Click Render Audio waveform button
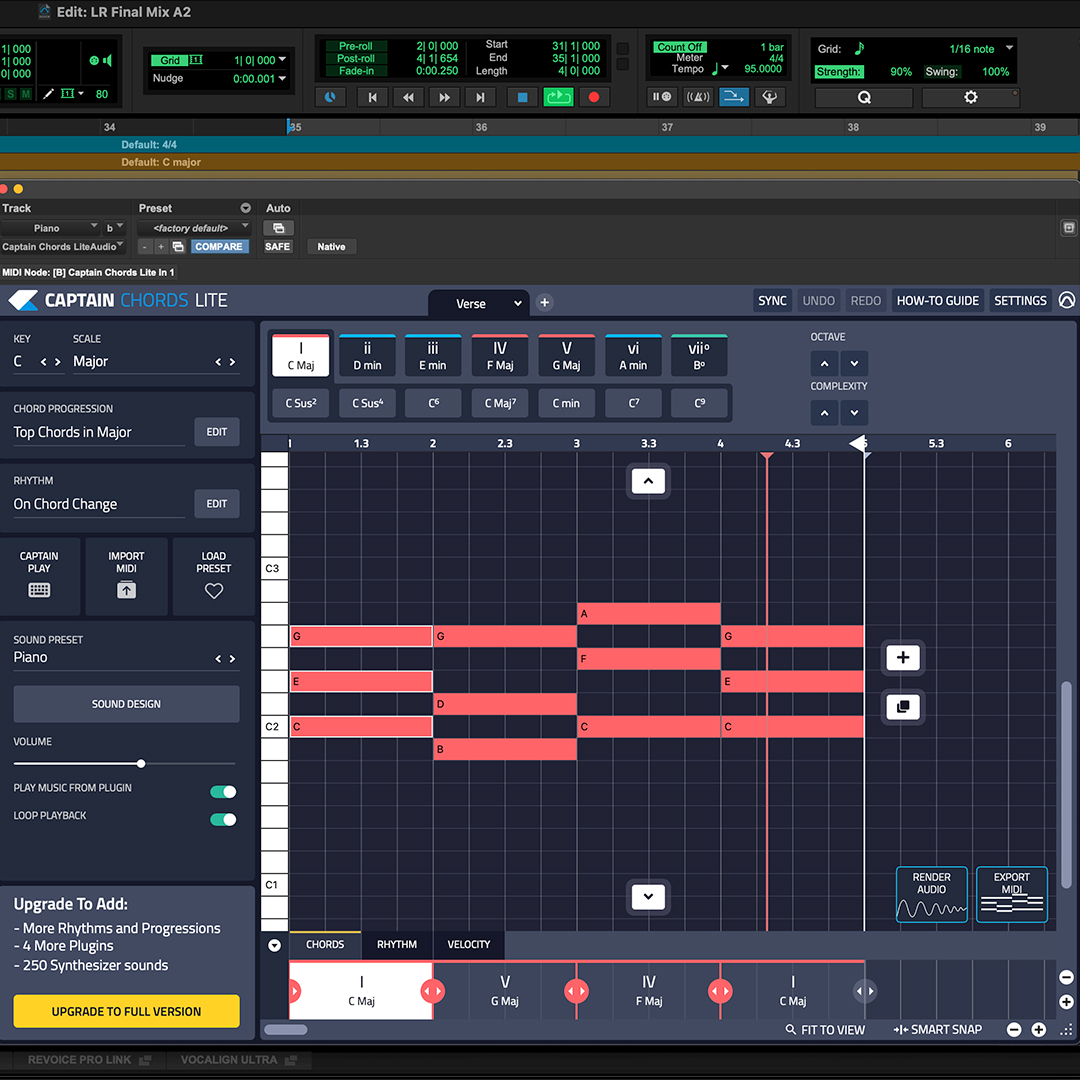This screenshot has height=1080, width=1080. pyautogui.click(x=931, y=894)
